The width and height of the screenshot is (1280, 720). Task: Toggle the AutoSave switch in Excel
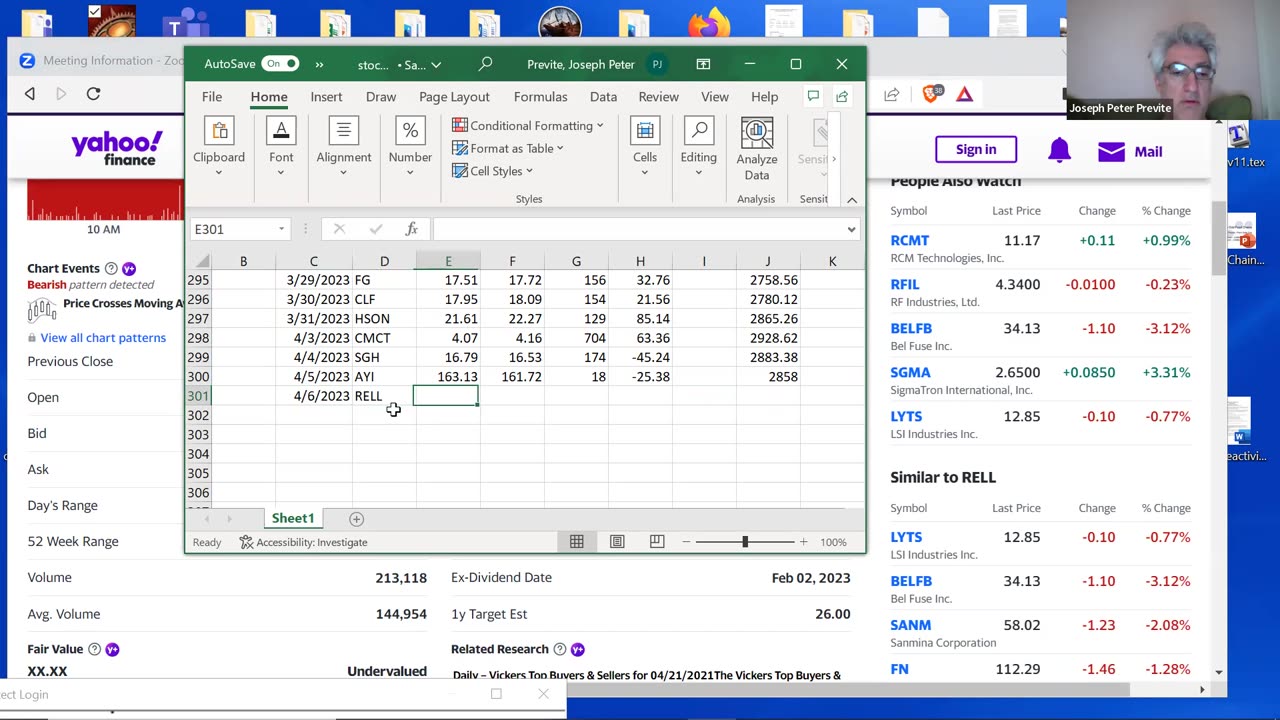(280, 64)
